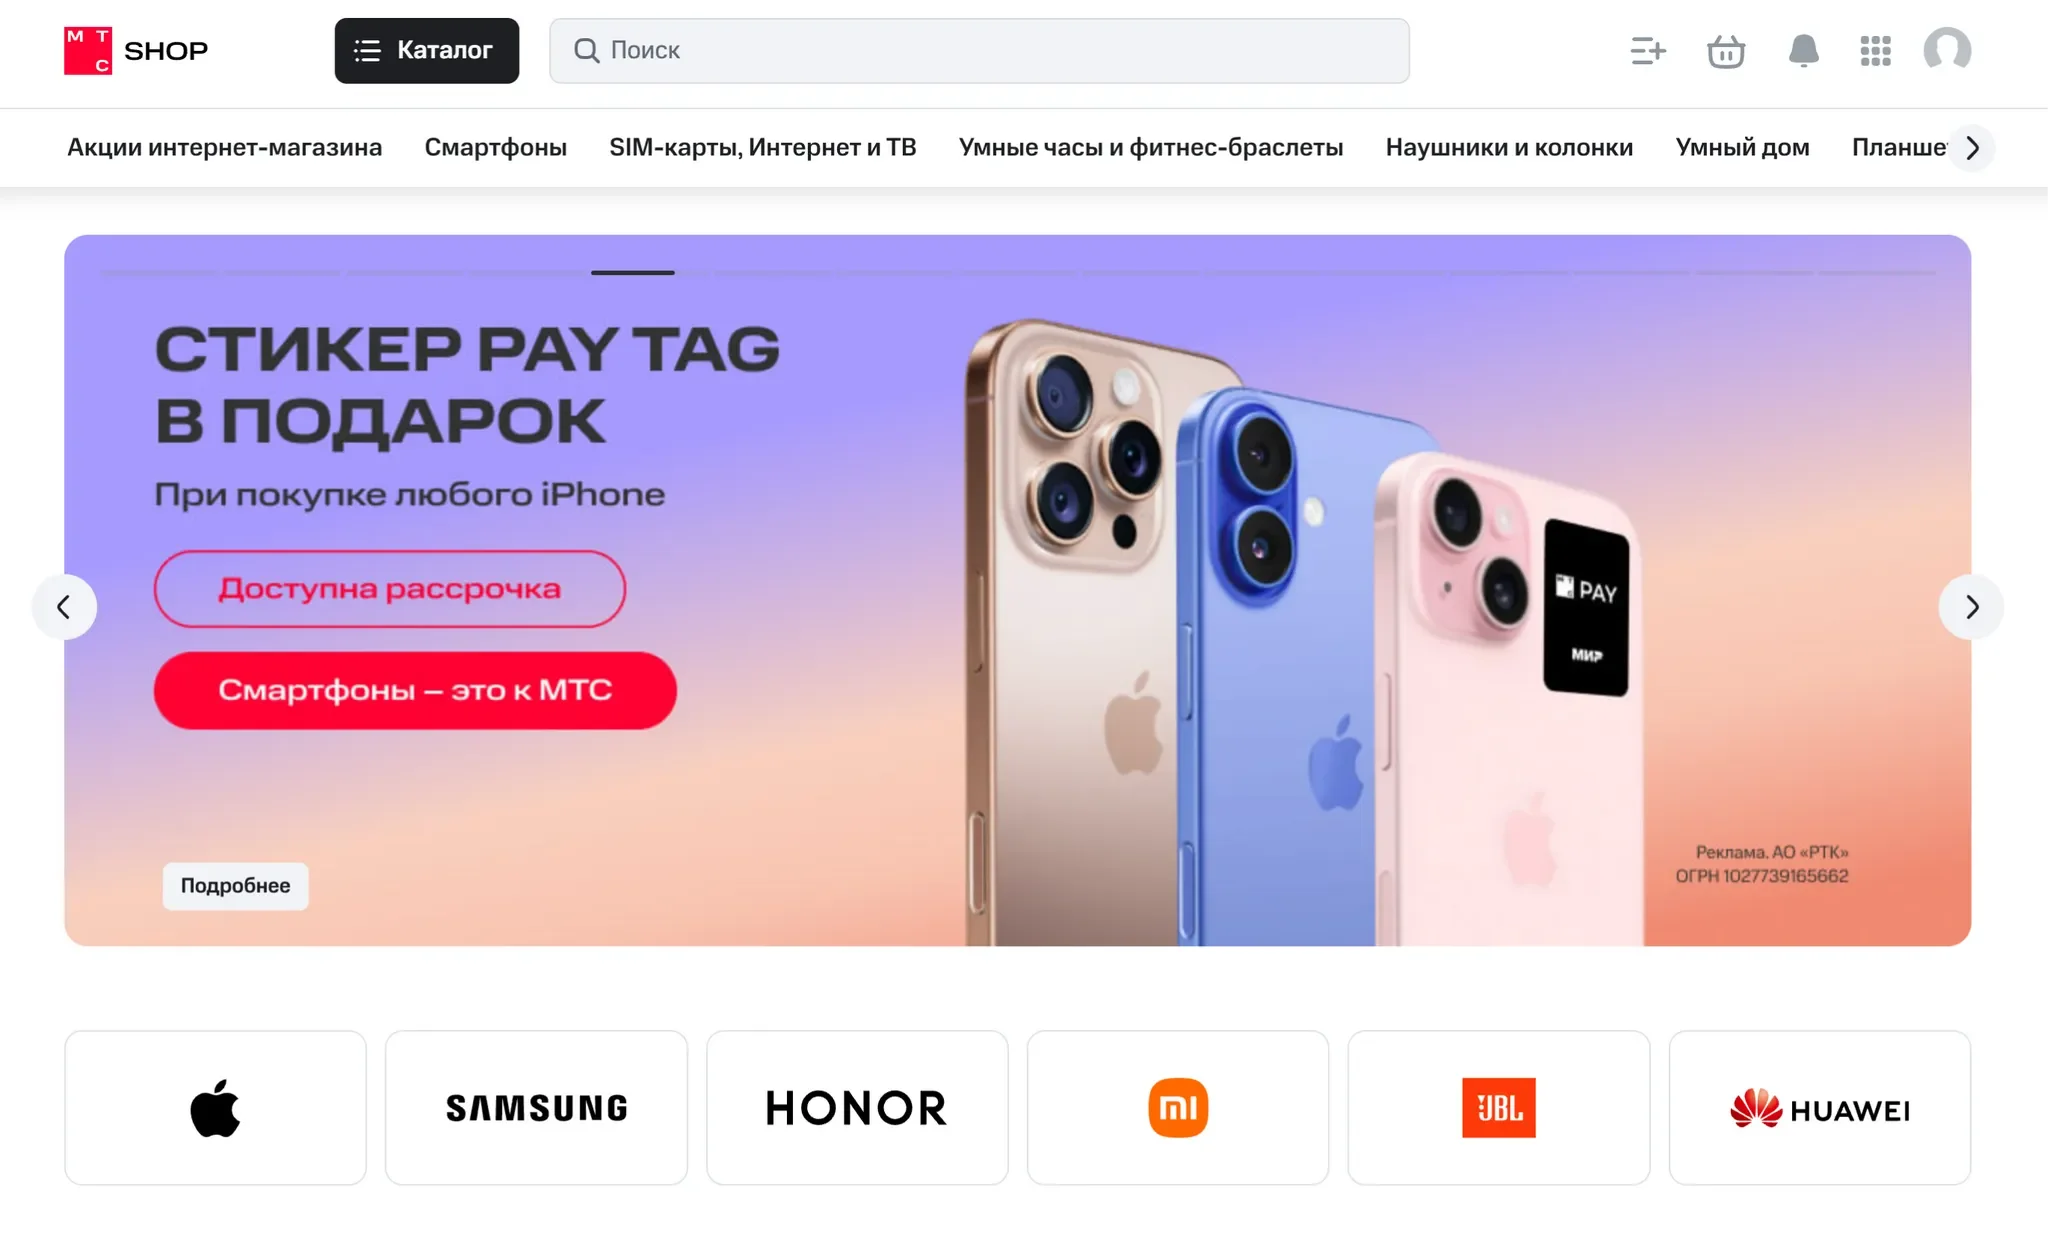Click the Подробнее button on banner
2048x1237 pixels.
(x=235, y=886)
